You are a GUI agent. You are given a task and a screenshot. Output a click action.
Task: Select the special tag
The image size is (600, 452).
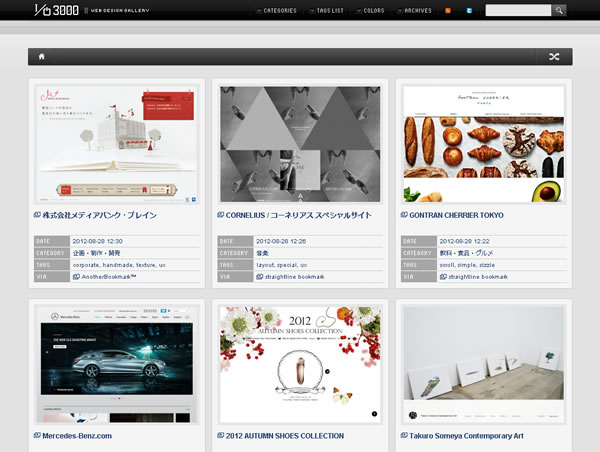pos(287,265)
